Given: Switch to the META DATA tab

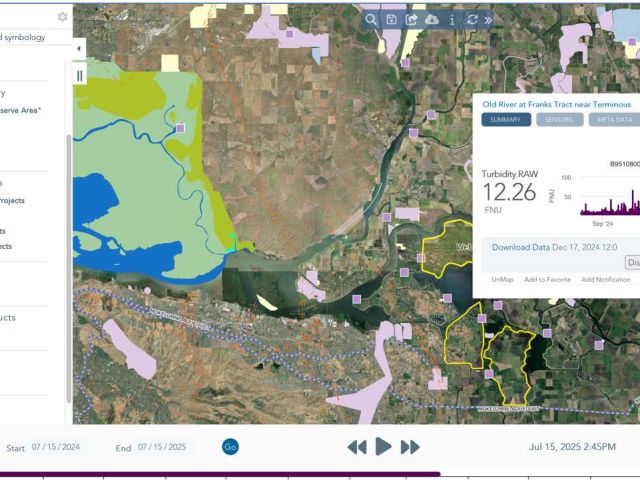Looking at the screenshot, I should (614, 120).
